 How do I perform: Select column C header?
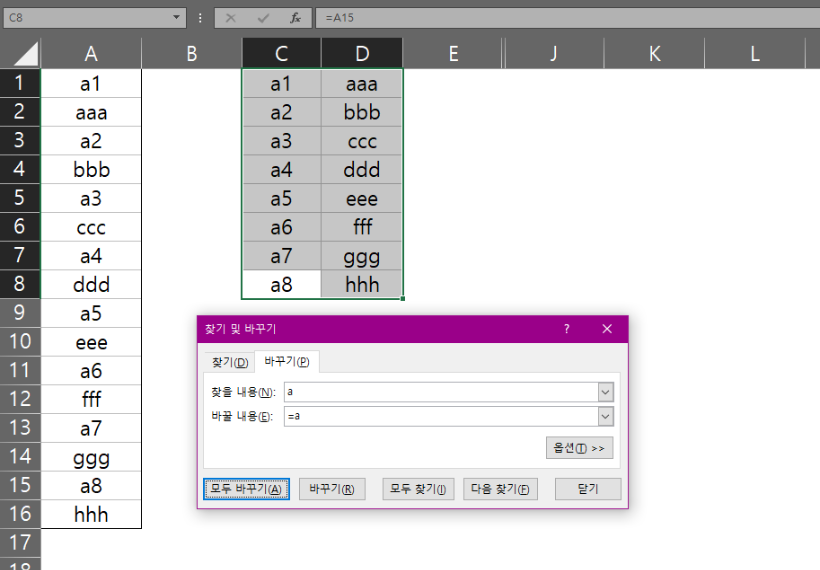[x=281, y=53]
